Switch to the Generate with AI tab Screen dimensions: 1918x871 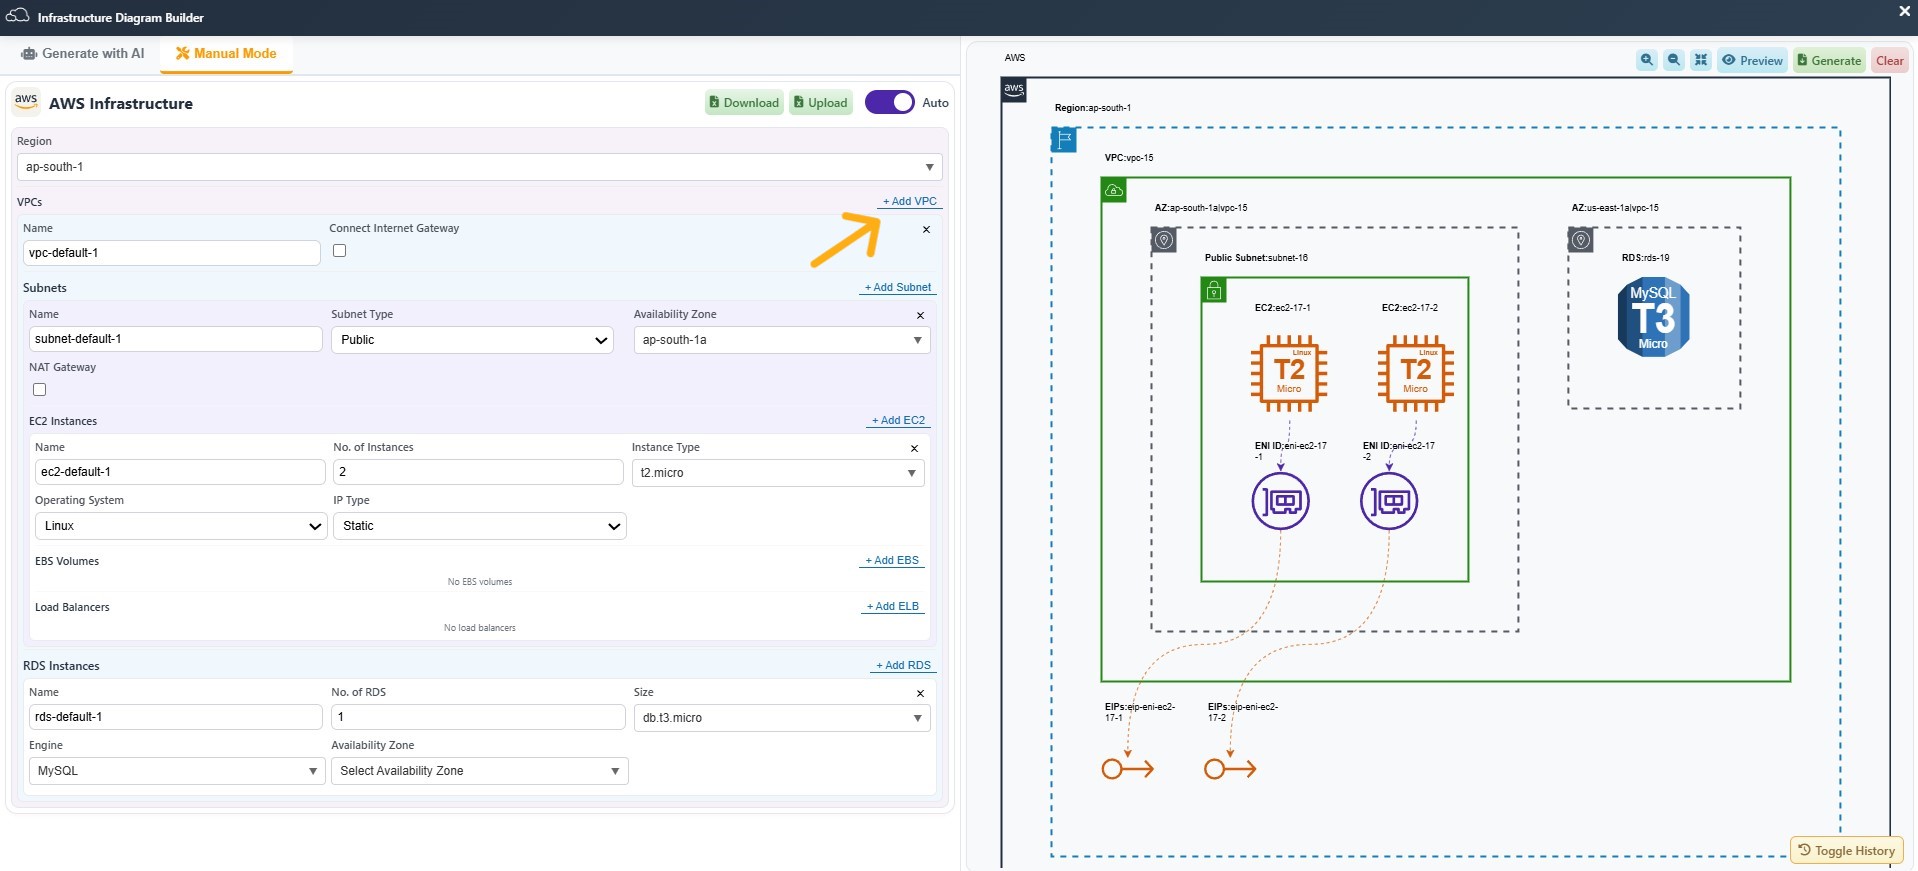coord(83,53)
